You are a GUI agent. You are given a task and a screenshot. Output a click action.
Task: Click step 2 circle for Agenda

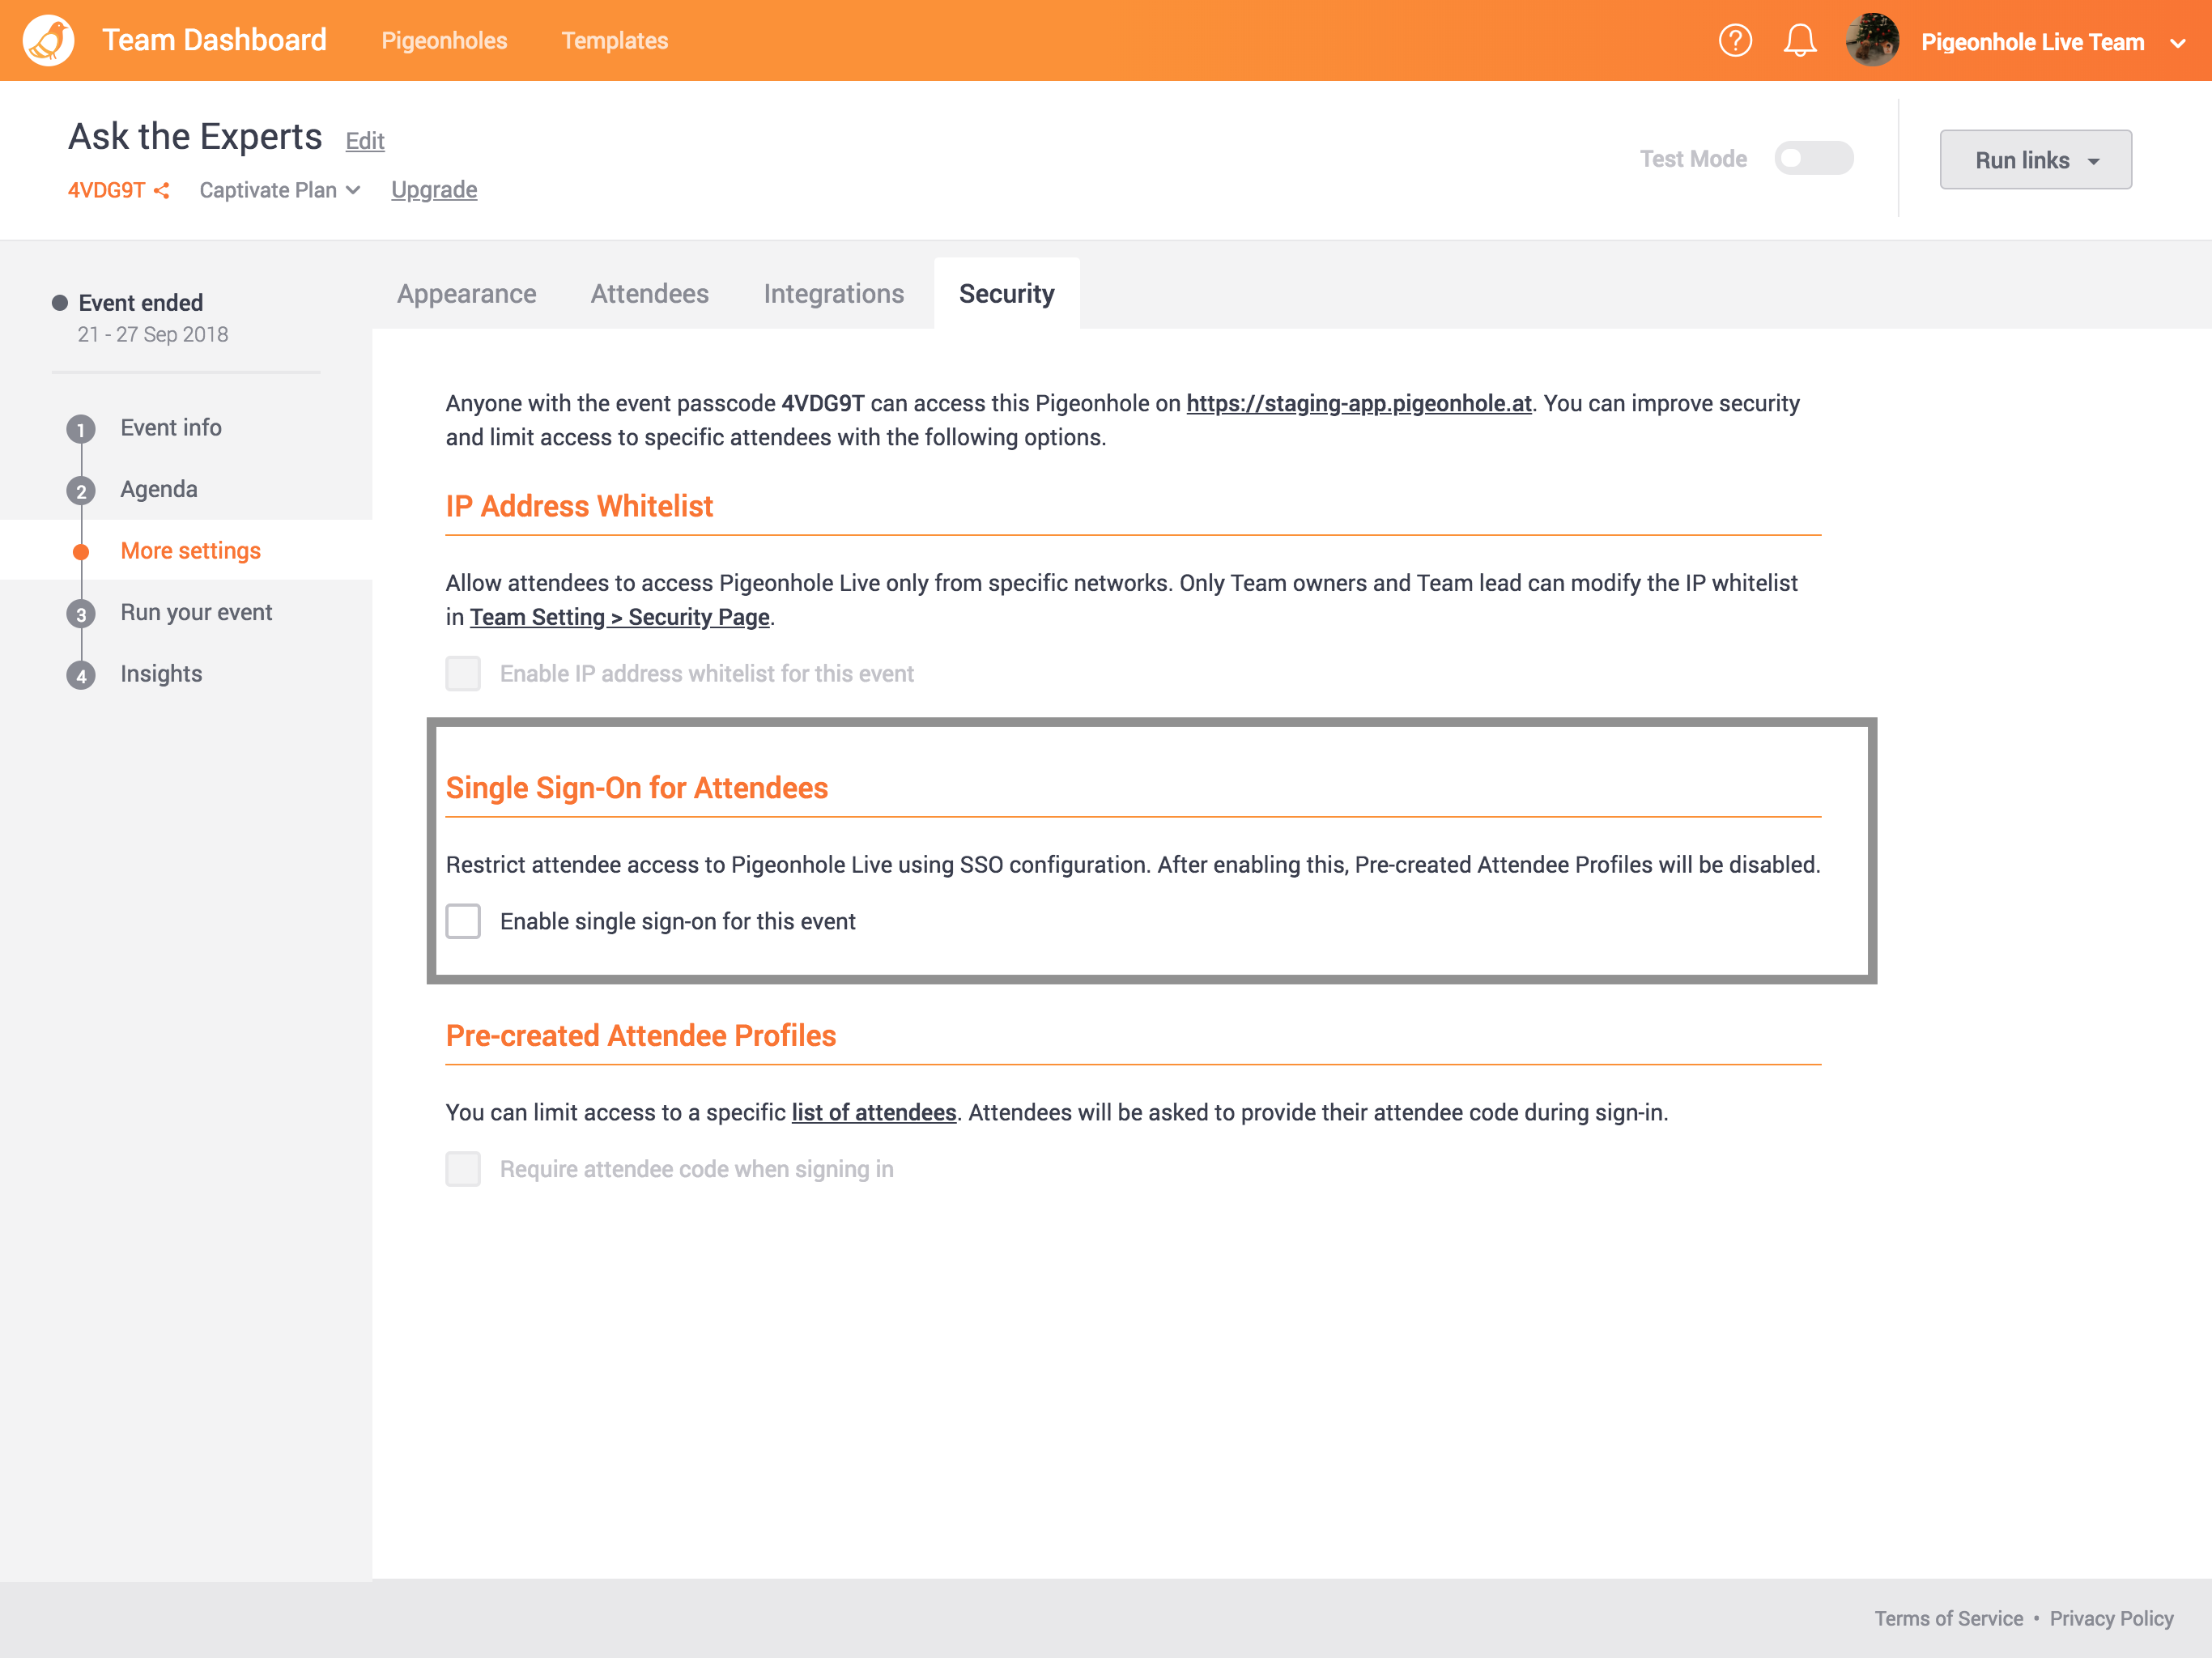coord(81,491)
